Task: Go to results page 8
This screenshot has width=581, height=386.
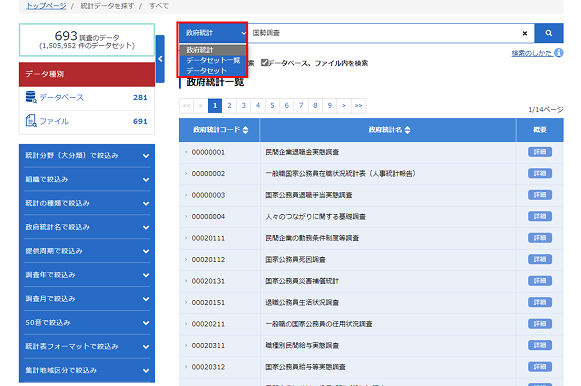Action: (315, 106)
